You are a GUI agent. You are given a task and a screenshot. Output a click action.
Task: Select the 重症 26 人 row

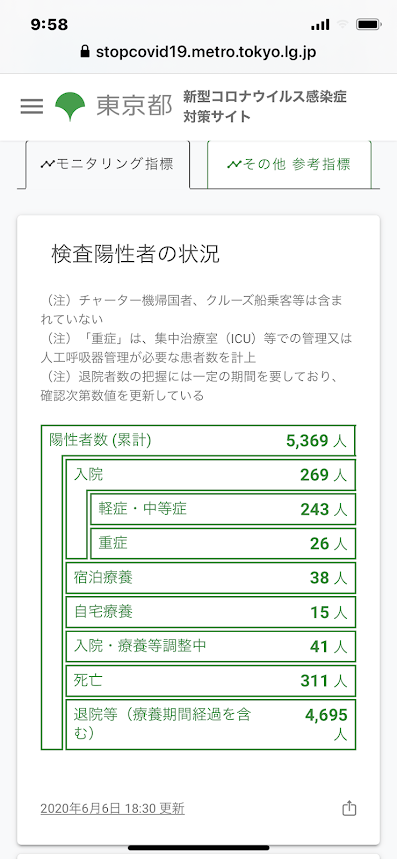click(223, 543)
